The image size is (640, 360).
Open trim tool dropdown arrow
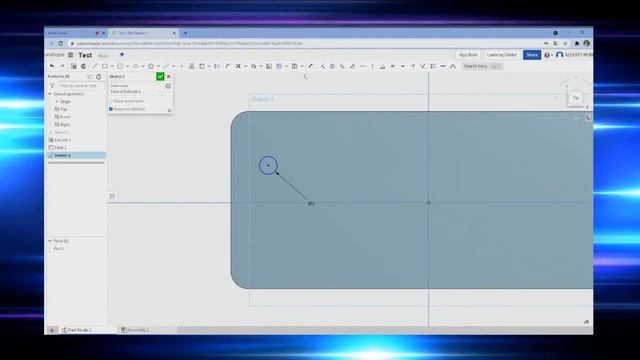(x=245, y=66)
